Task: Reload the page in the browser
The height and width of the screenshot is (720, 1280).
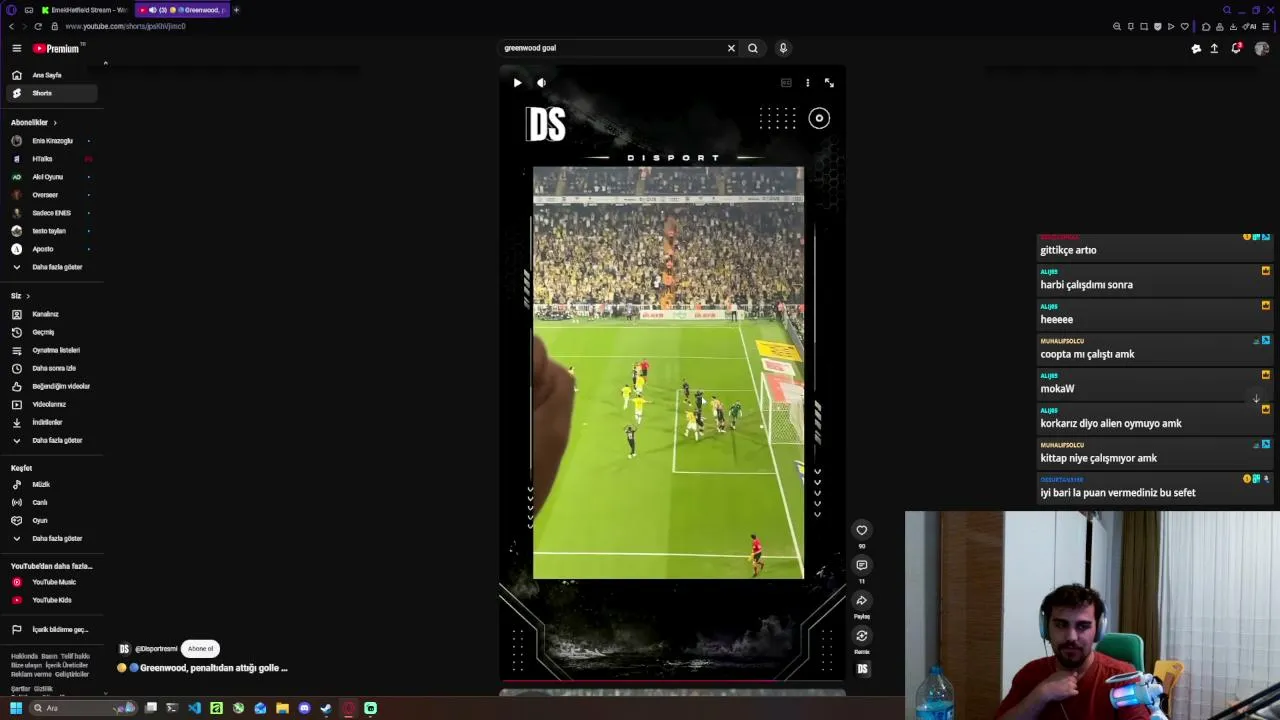Action: (x=38, y=26)
